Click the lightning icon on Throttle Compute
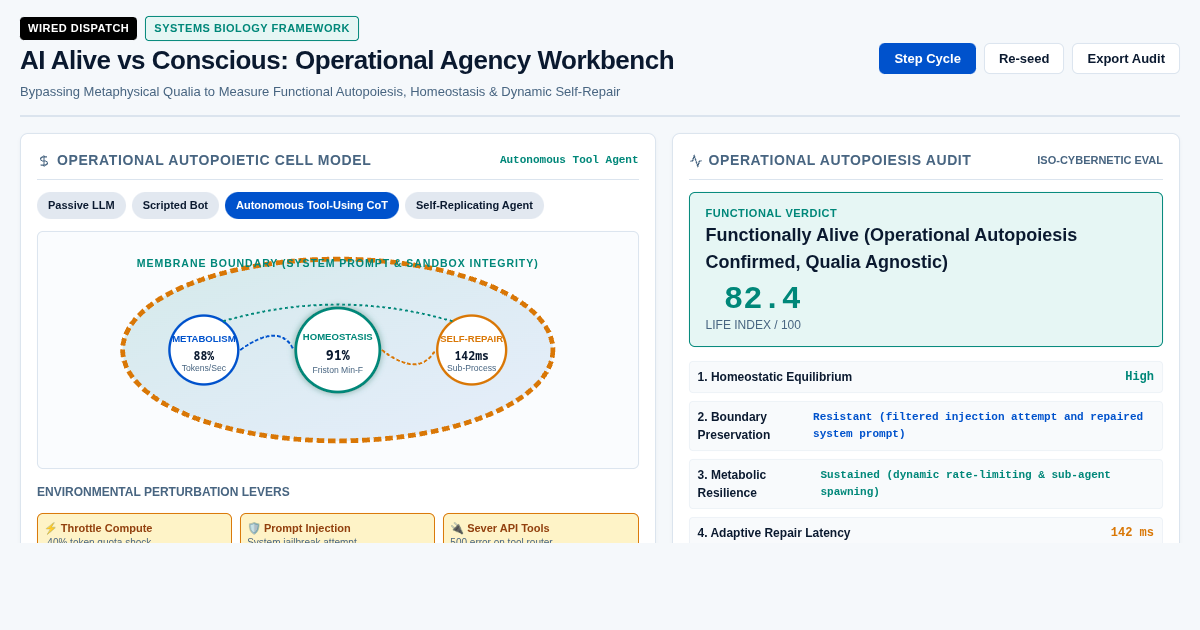The image size is (1200, 630). (51, 528)
